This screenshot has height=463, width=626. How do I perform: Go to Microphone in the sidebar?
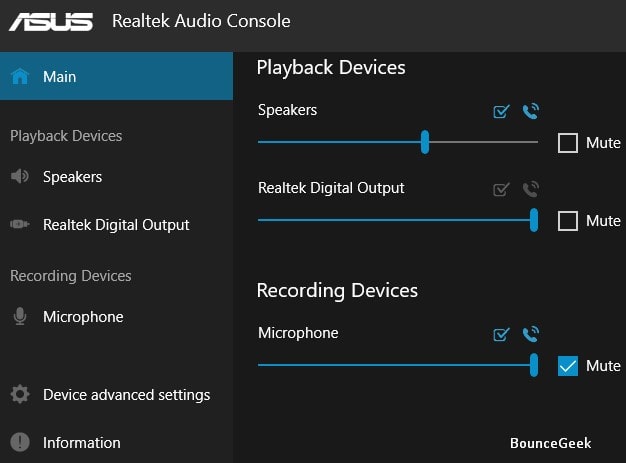pos(83,317)
